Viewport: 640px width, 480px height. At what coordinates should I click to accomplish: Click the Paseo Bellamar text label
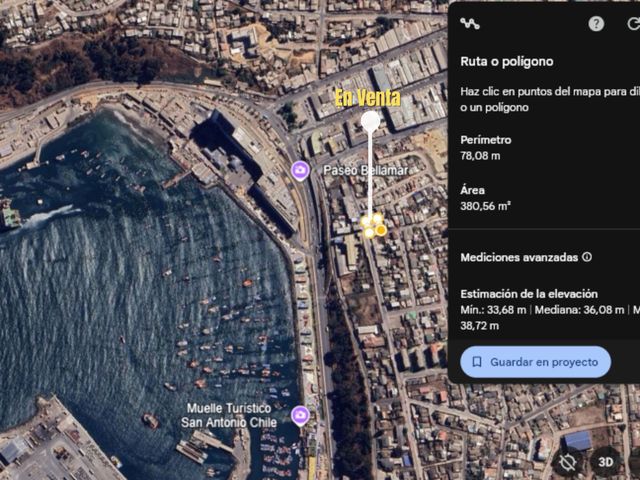(365, 171)
